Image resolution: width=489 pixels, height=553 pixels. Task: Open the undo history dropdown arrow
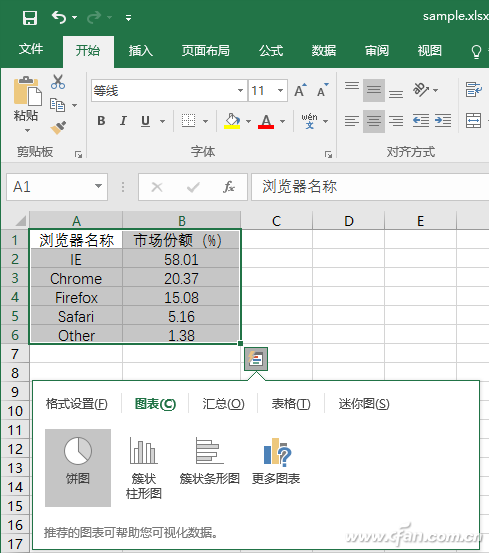coord(74,17)
